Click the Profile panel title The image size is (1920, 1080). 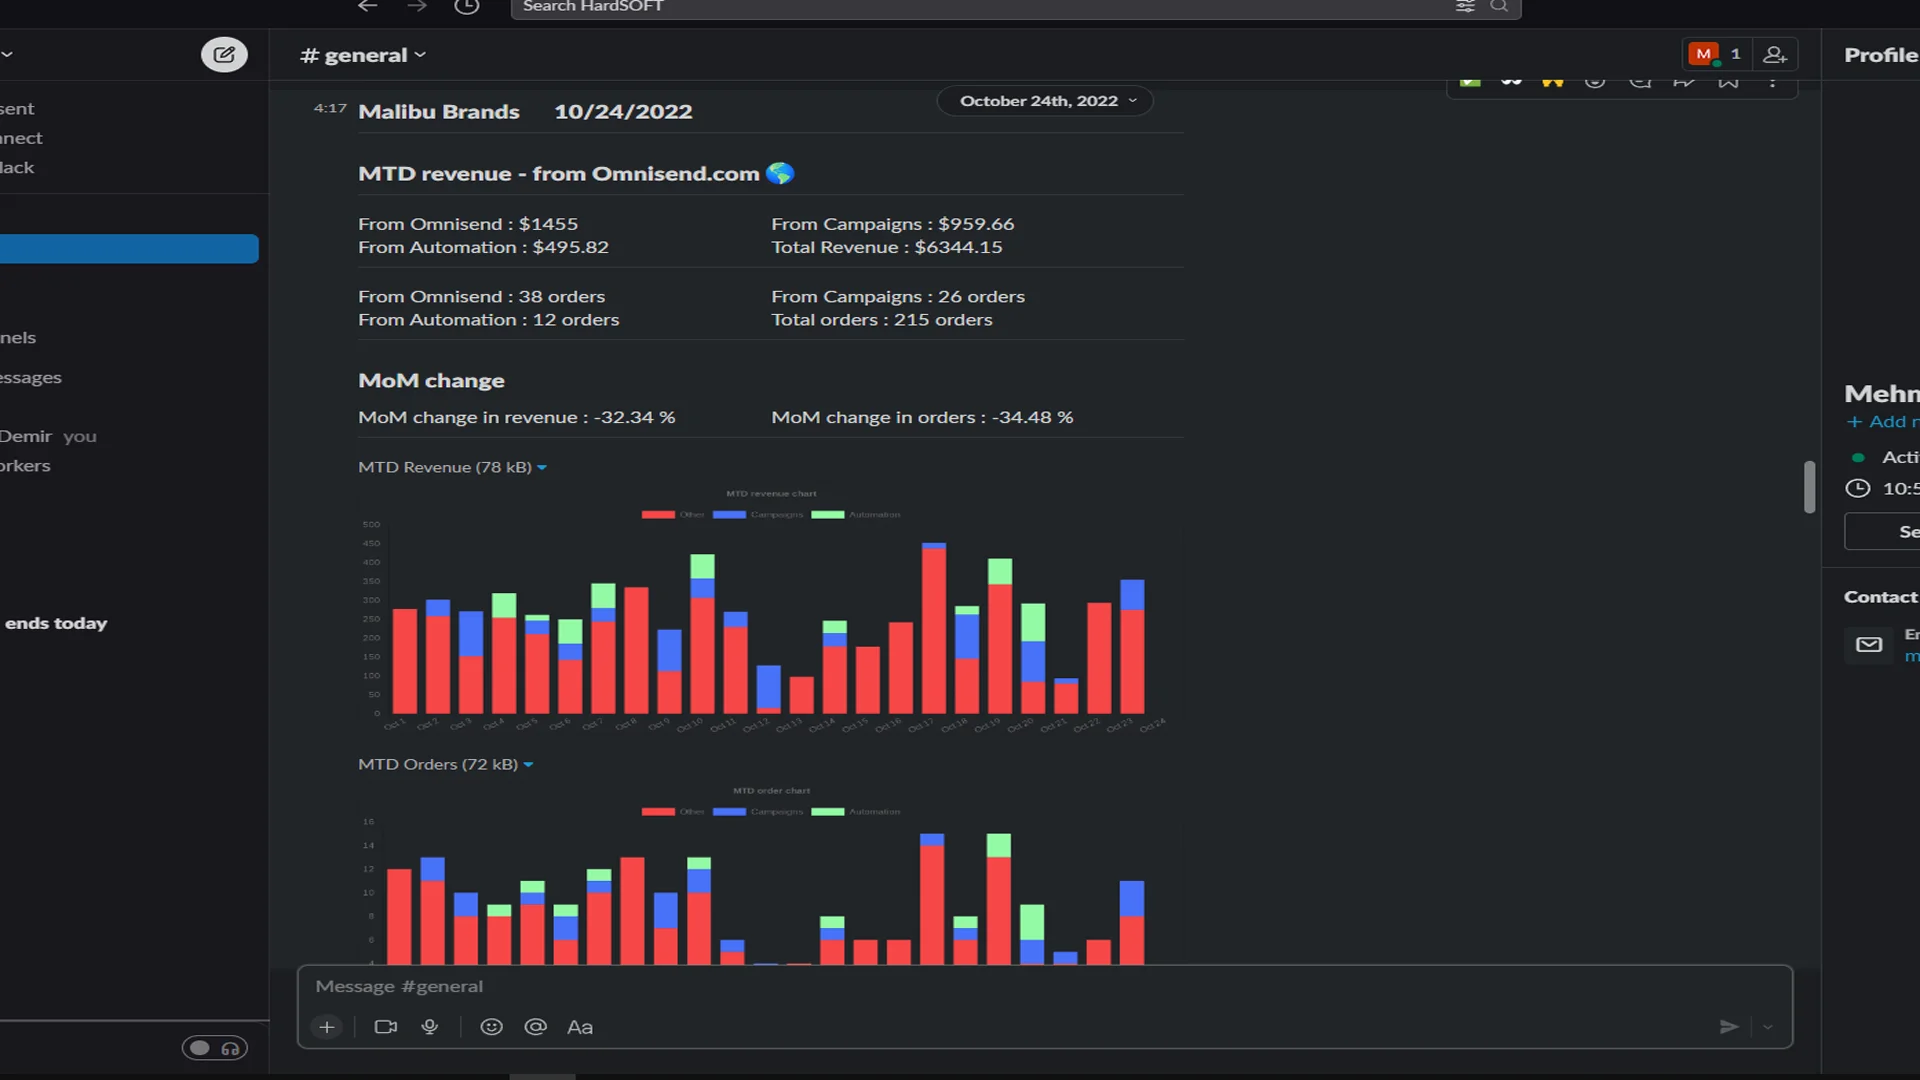coord(1881,55)
